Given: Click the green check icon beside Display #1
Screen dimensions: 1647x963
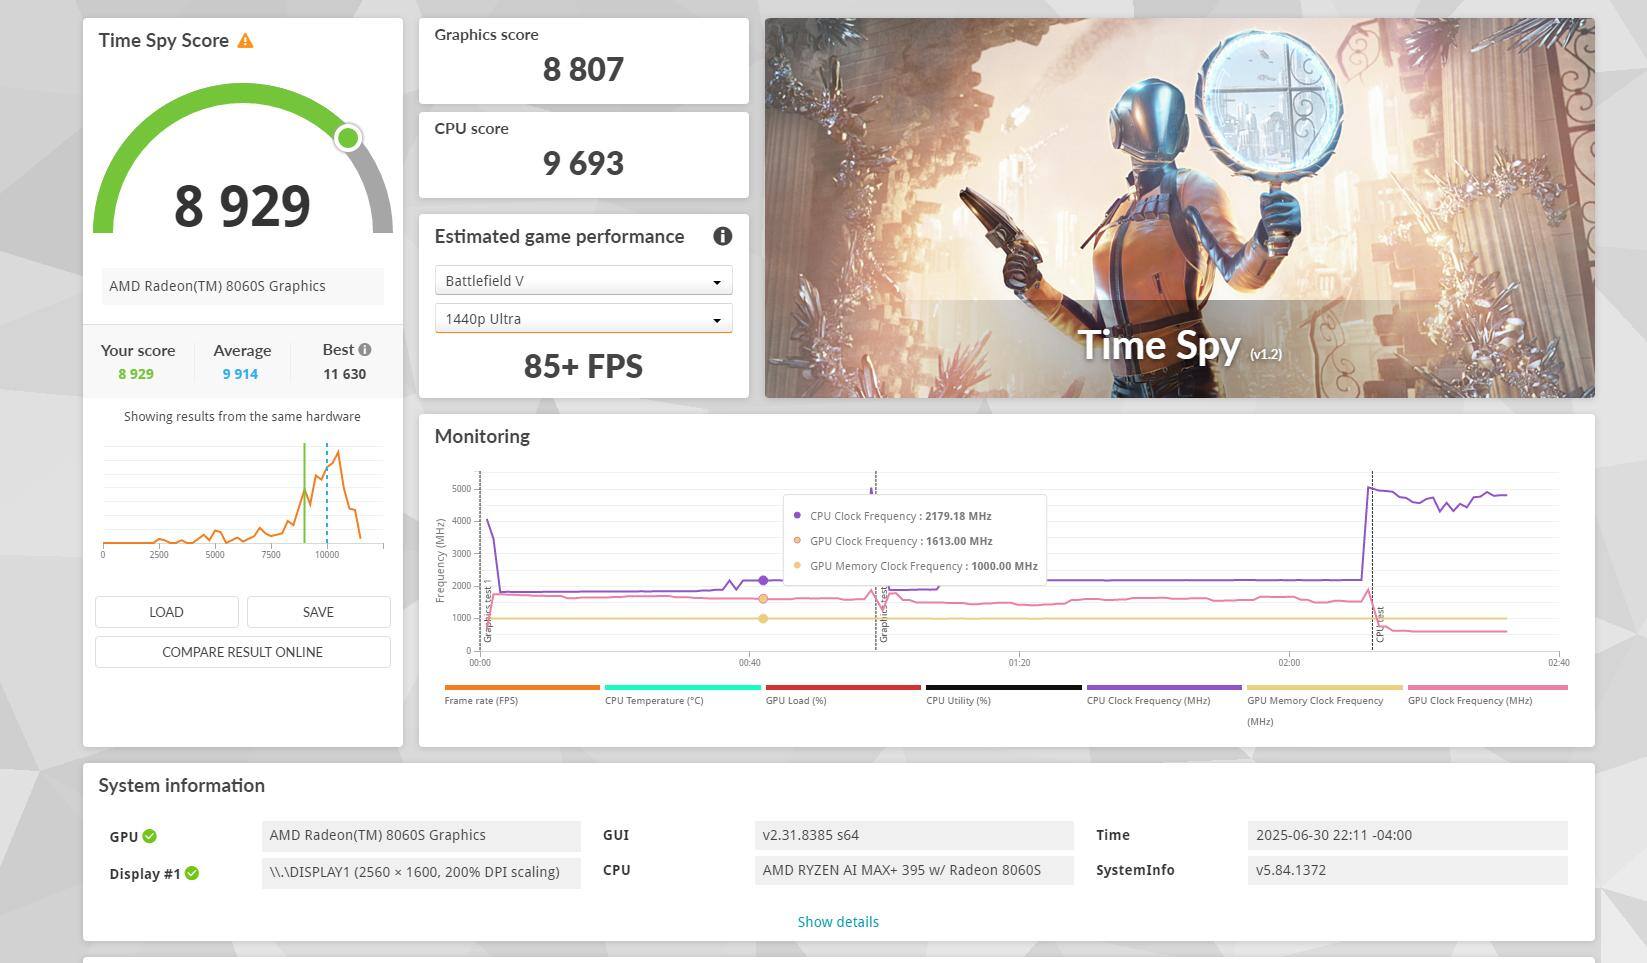Looking at the screenshot, I should tap(192, 873).
